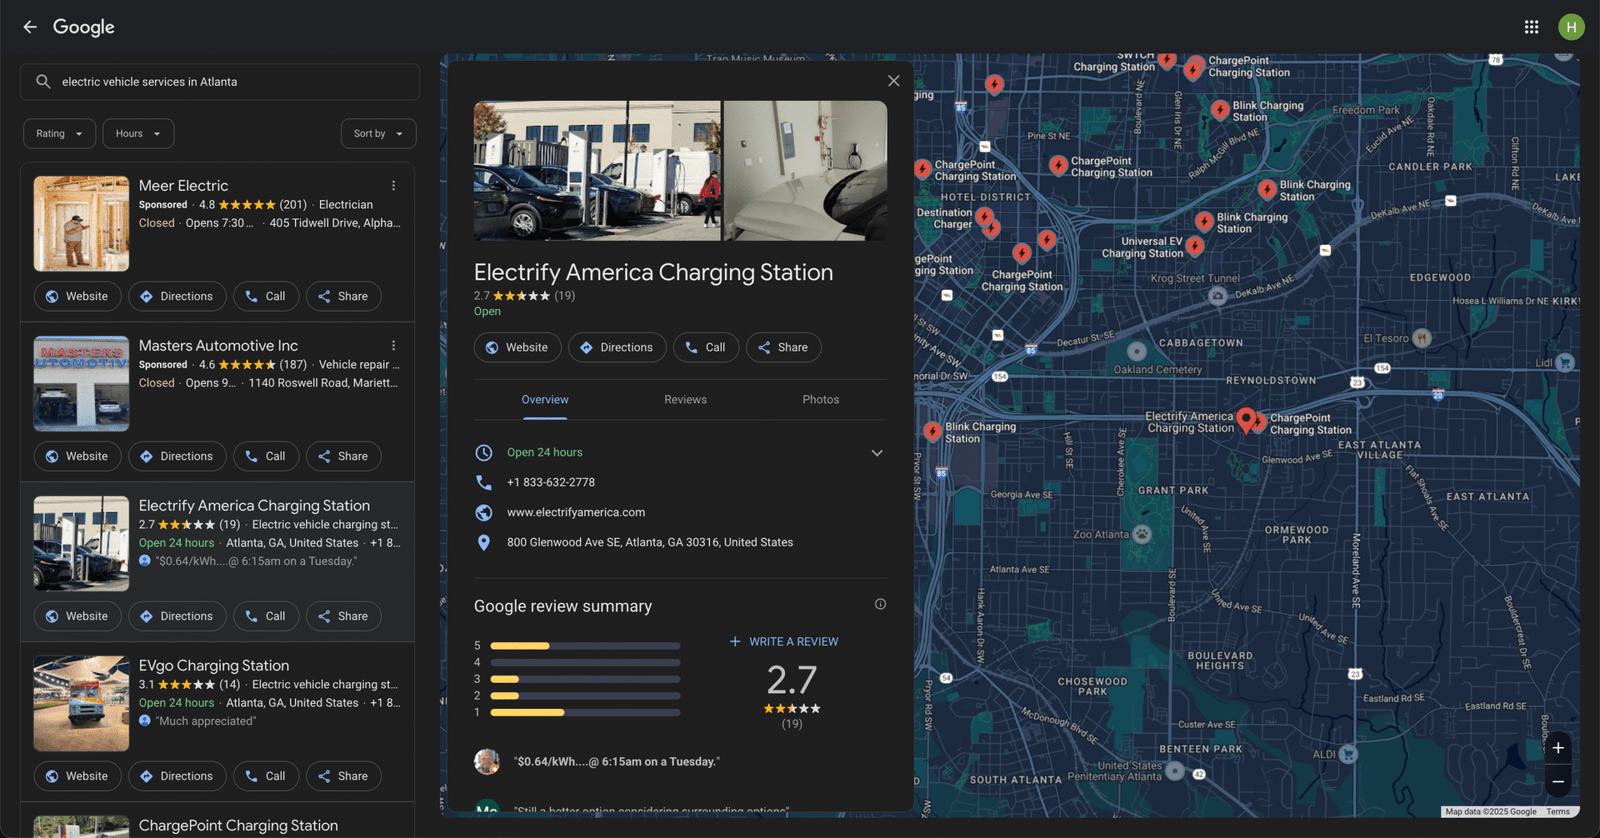This screenshot has height=838, width=1600.
Task: Switch to the Reviews tab
Action: coord(685,400)
